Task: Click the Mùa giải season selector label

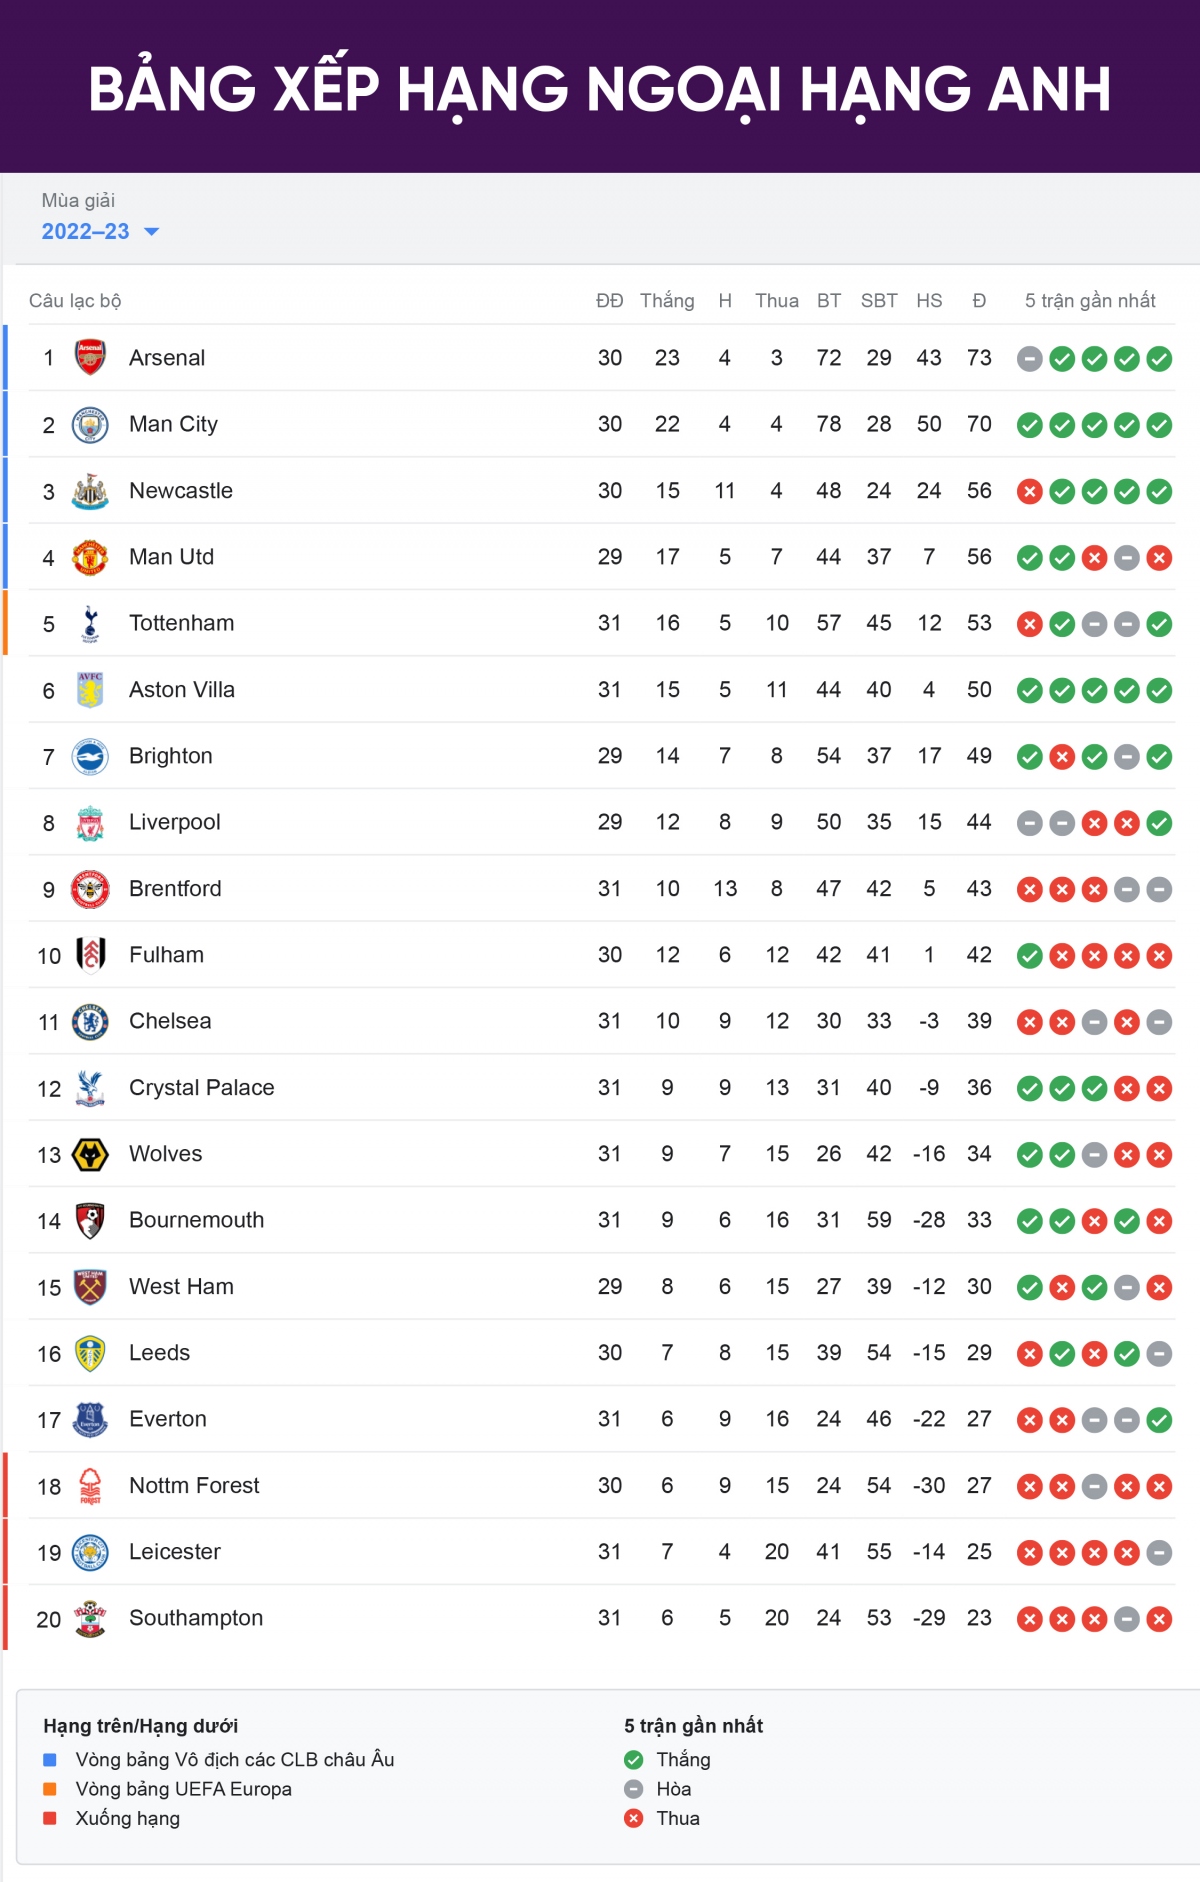Action: pos(78,201)
